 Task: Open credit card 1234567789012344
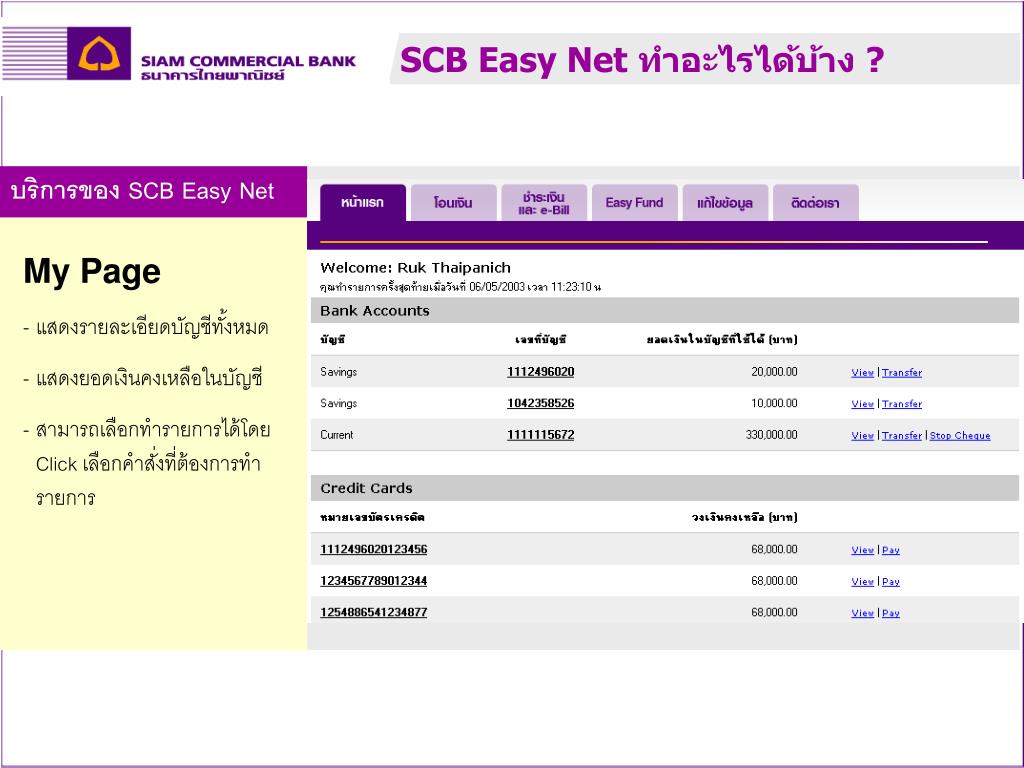click(x=374, y=581)
